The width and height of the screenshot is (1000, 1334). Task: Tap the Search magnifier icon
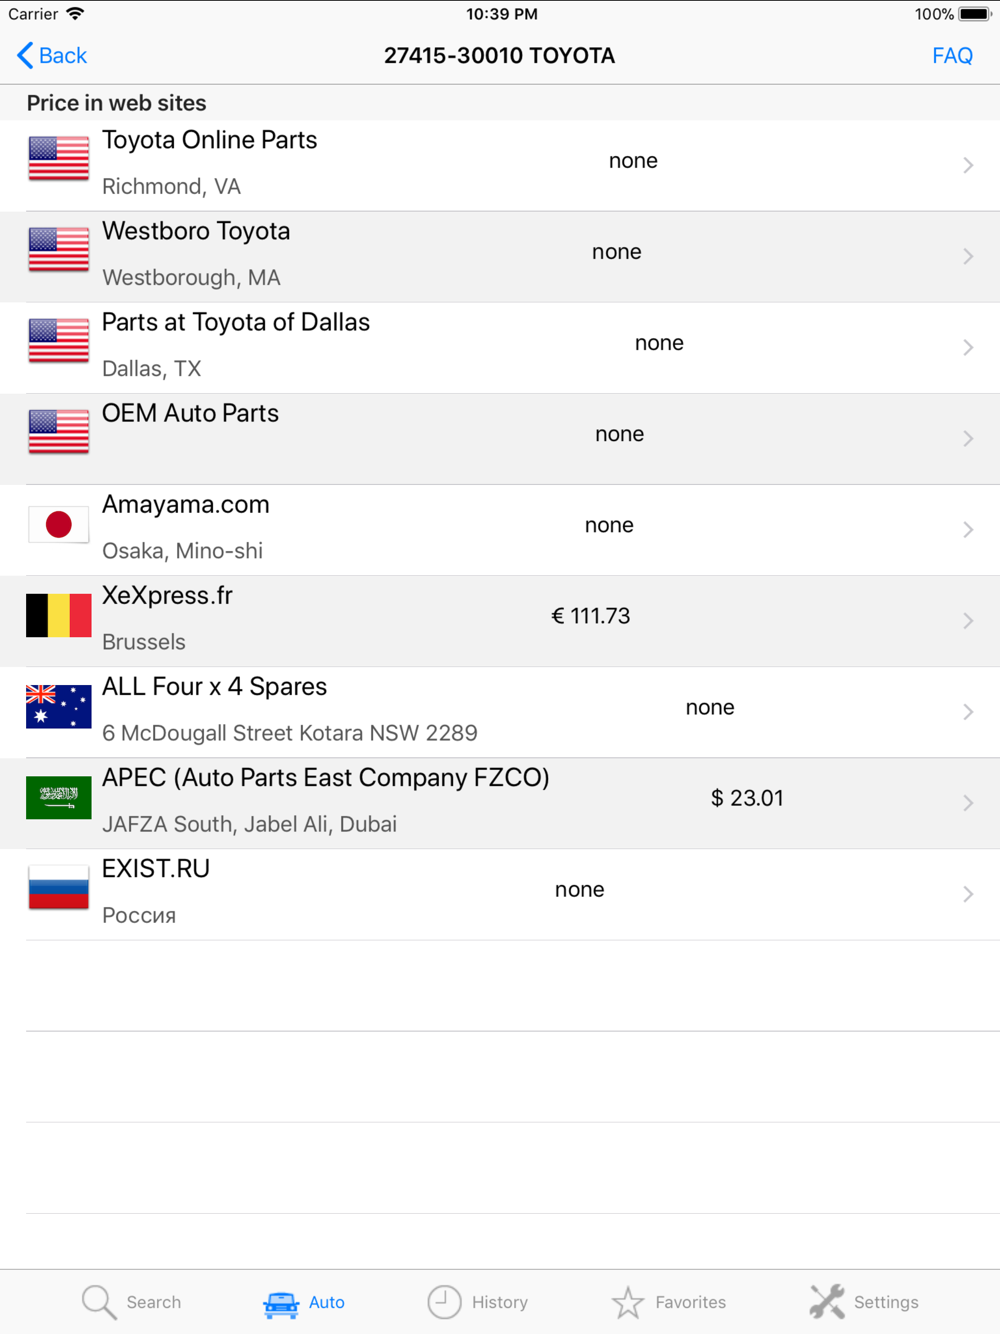pyautogui.click(x=99, y=1302)
